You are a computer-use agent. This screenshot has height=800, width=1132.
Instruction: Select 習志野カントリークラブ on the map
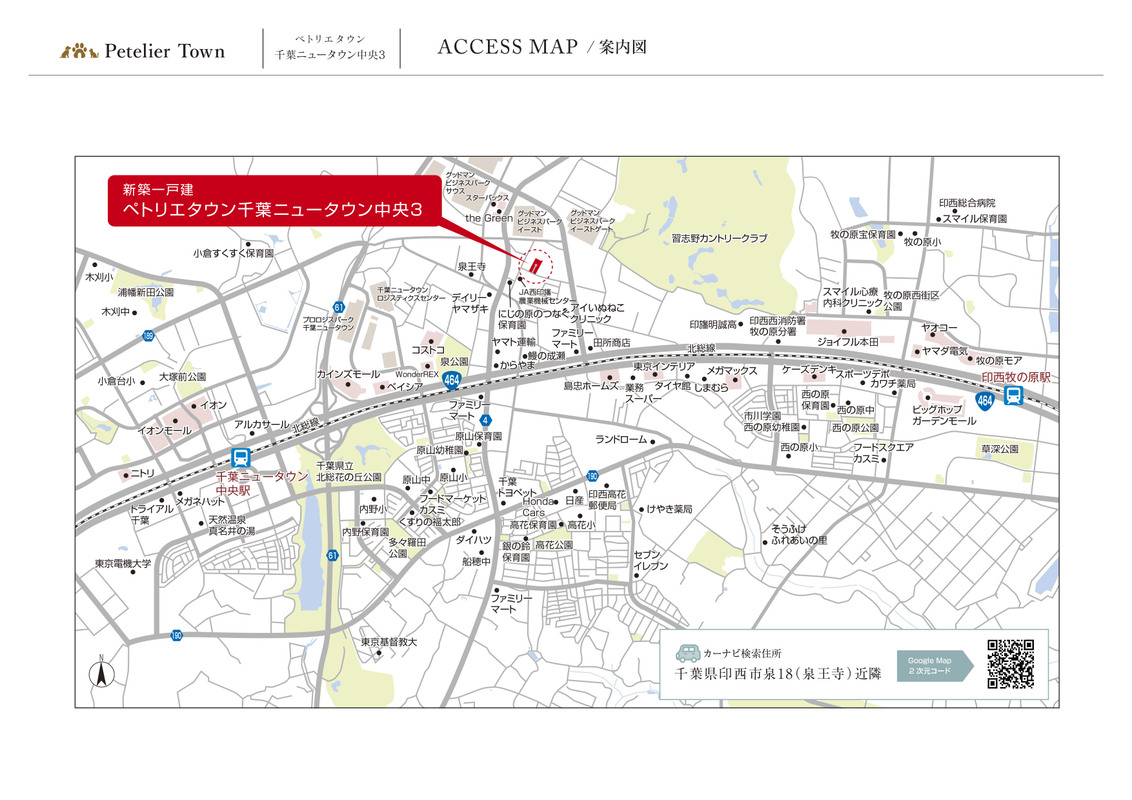tap(719, 239)
